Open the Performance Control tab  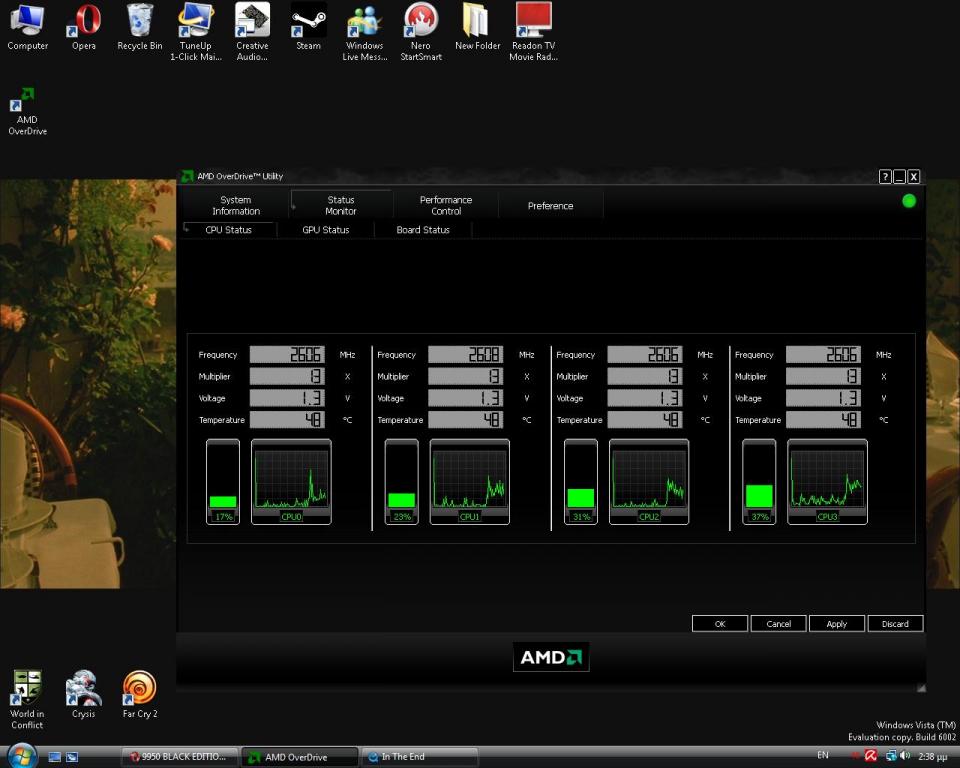tap(446, 205)
